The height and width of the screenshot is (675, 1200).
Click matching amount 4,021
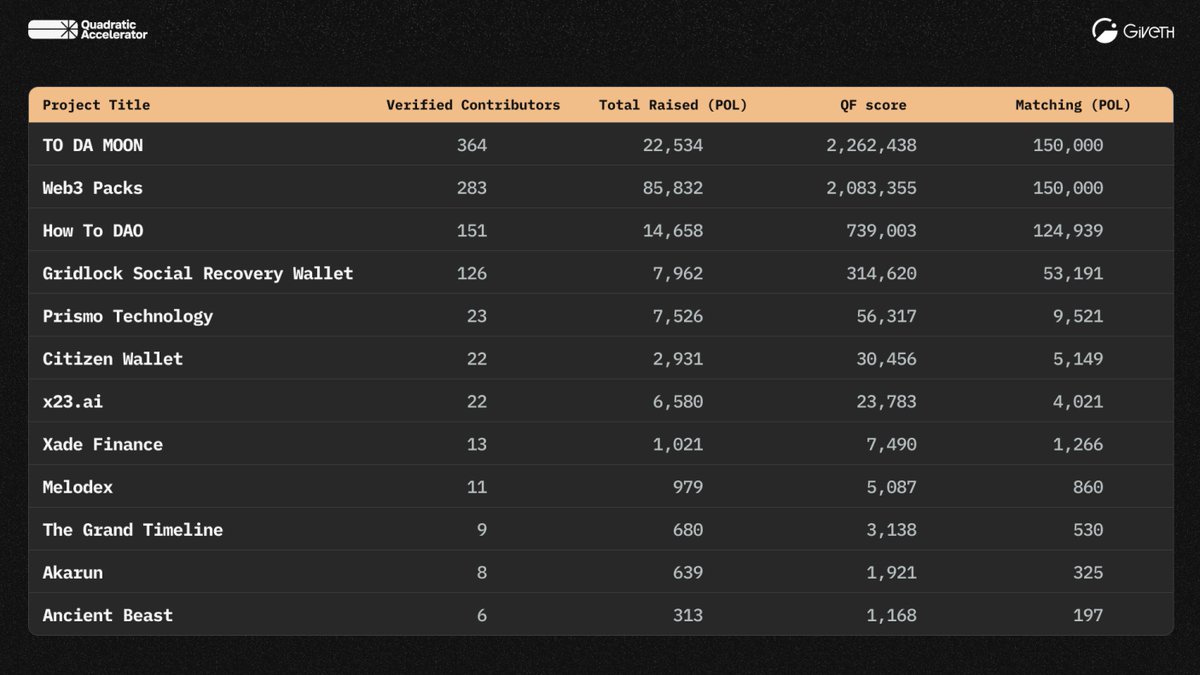click(x=1078, y=401)
